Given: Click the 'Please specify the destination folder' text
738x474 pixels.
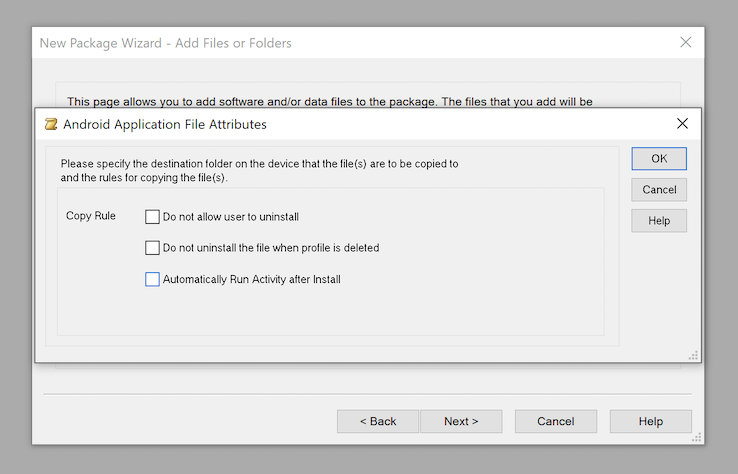Looking at the screenshot, I should point(259,171).
